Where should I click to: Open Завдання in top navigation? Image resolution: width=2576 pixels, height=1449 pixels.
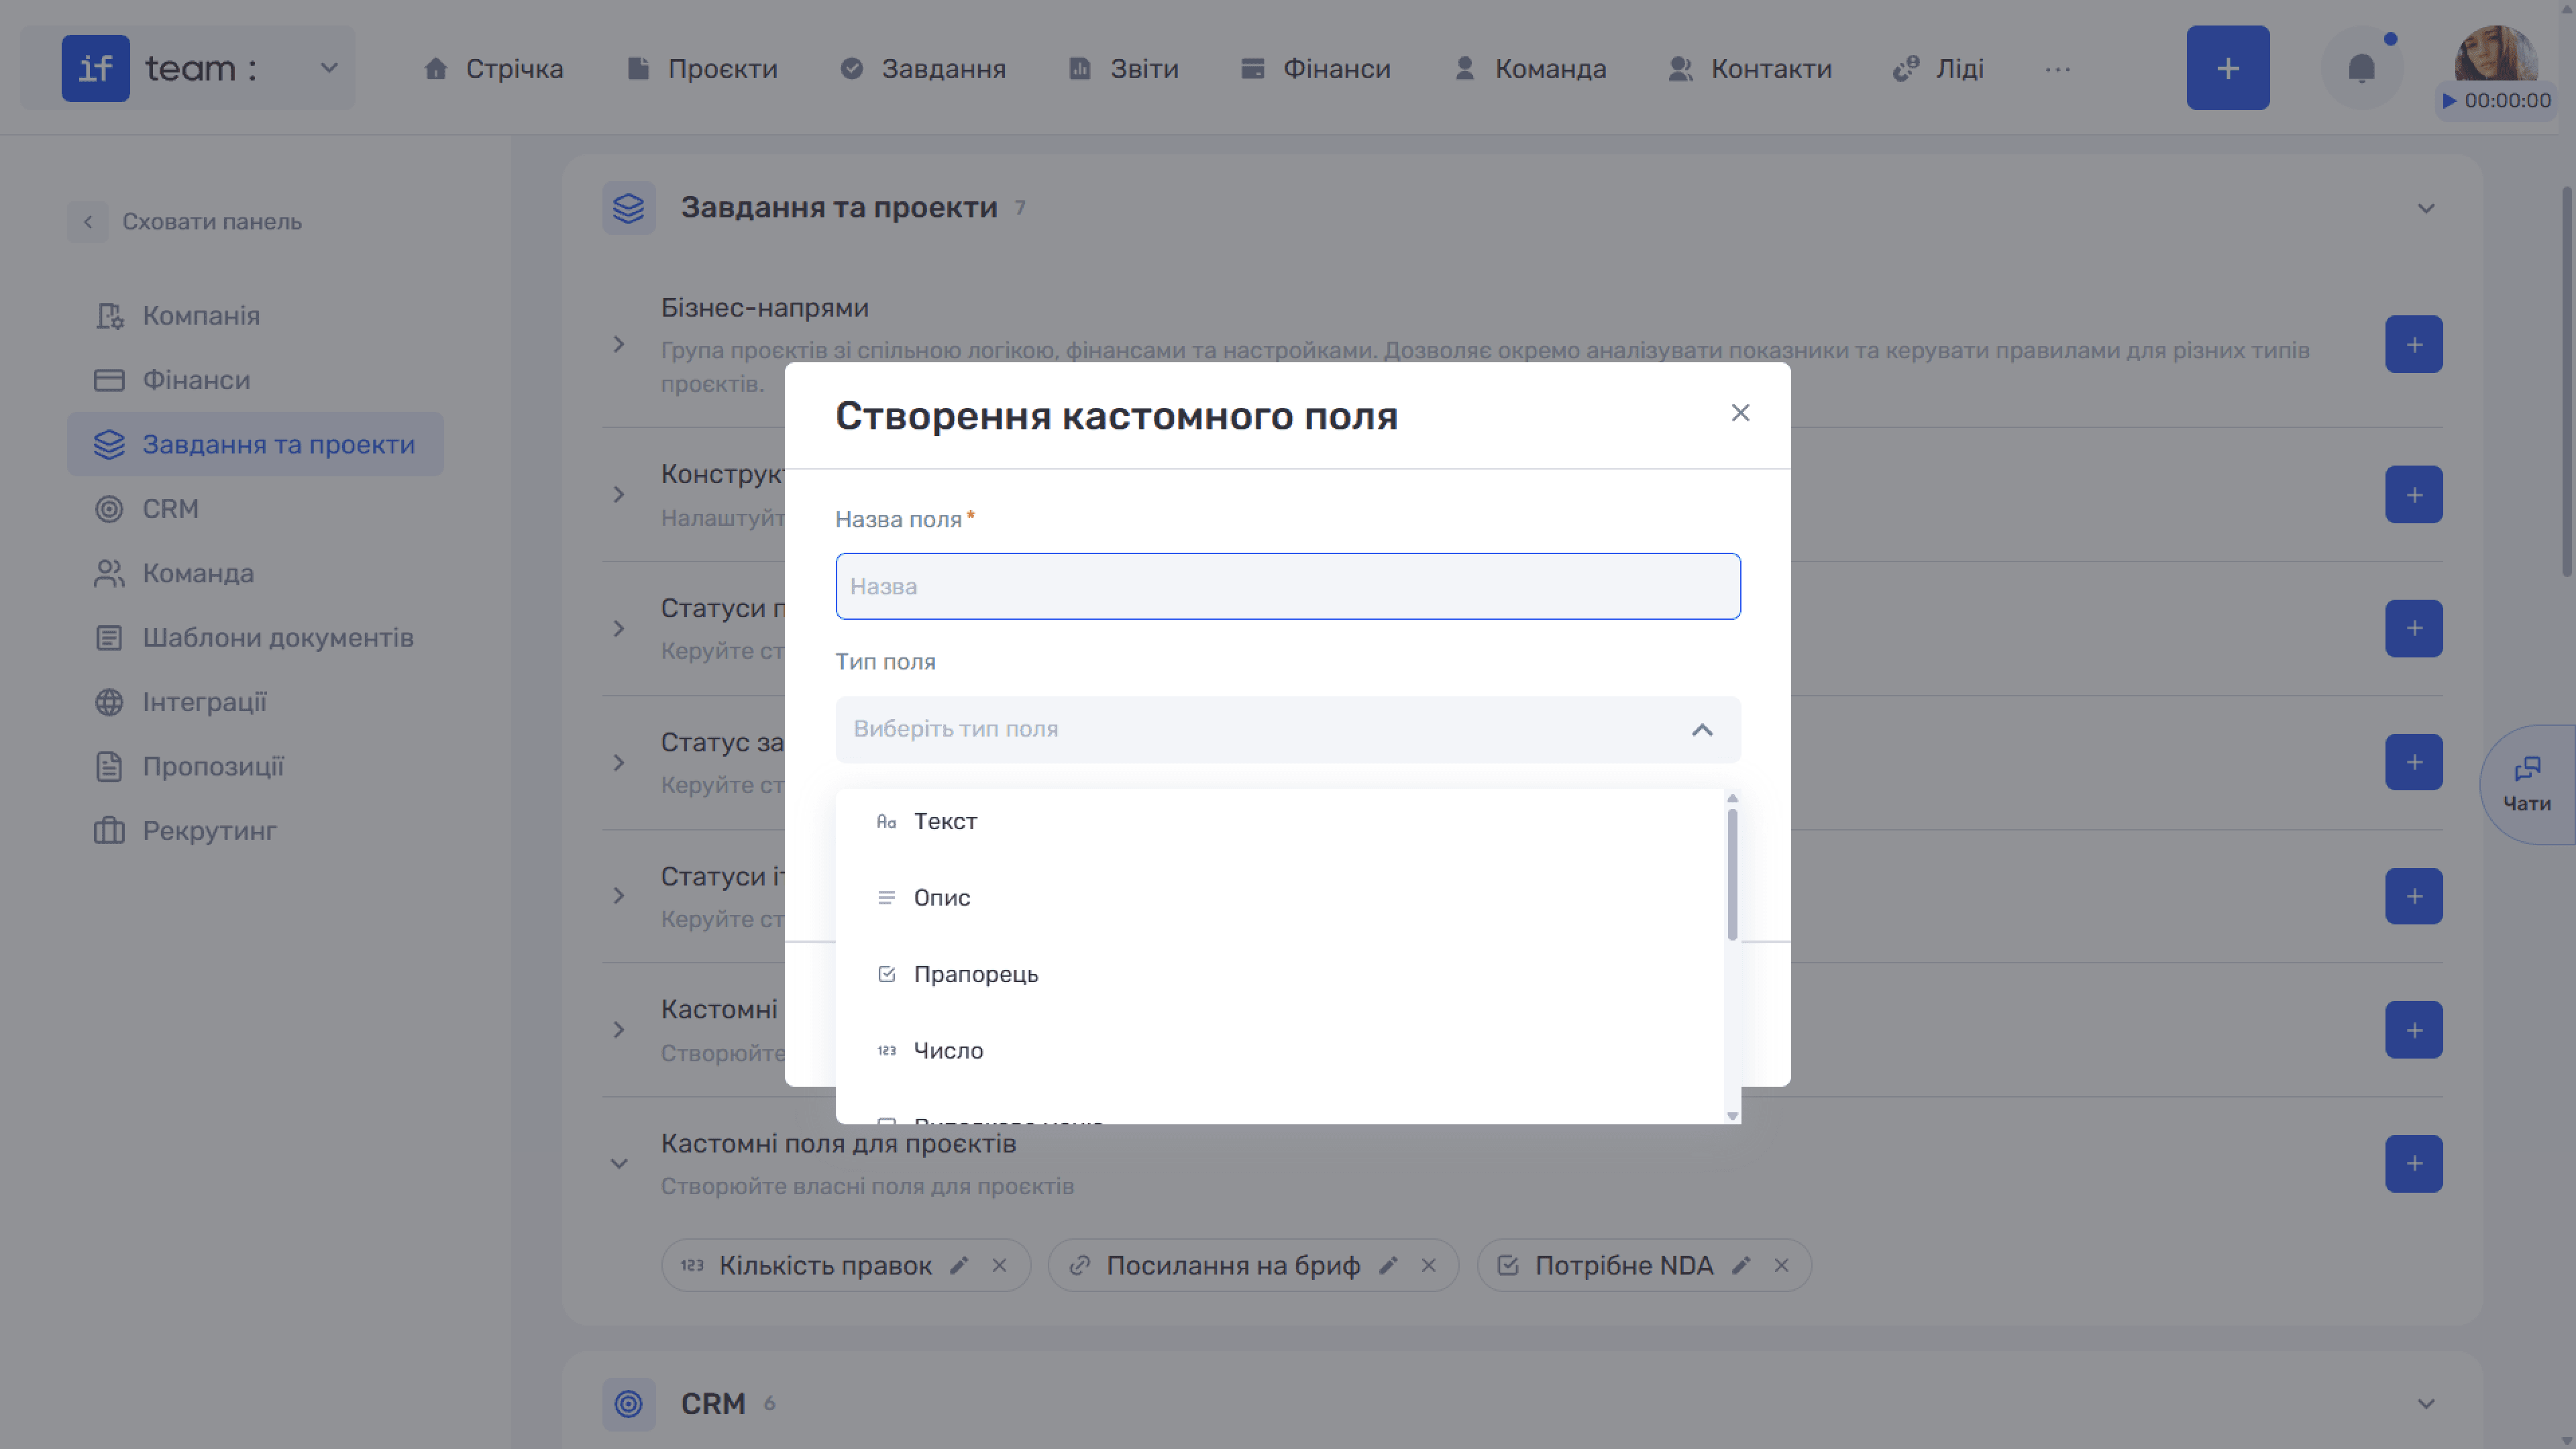tap(923, 69)
